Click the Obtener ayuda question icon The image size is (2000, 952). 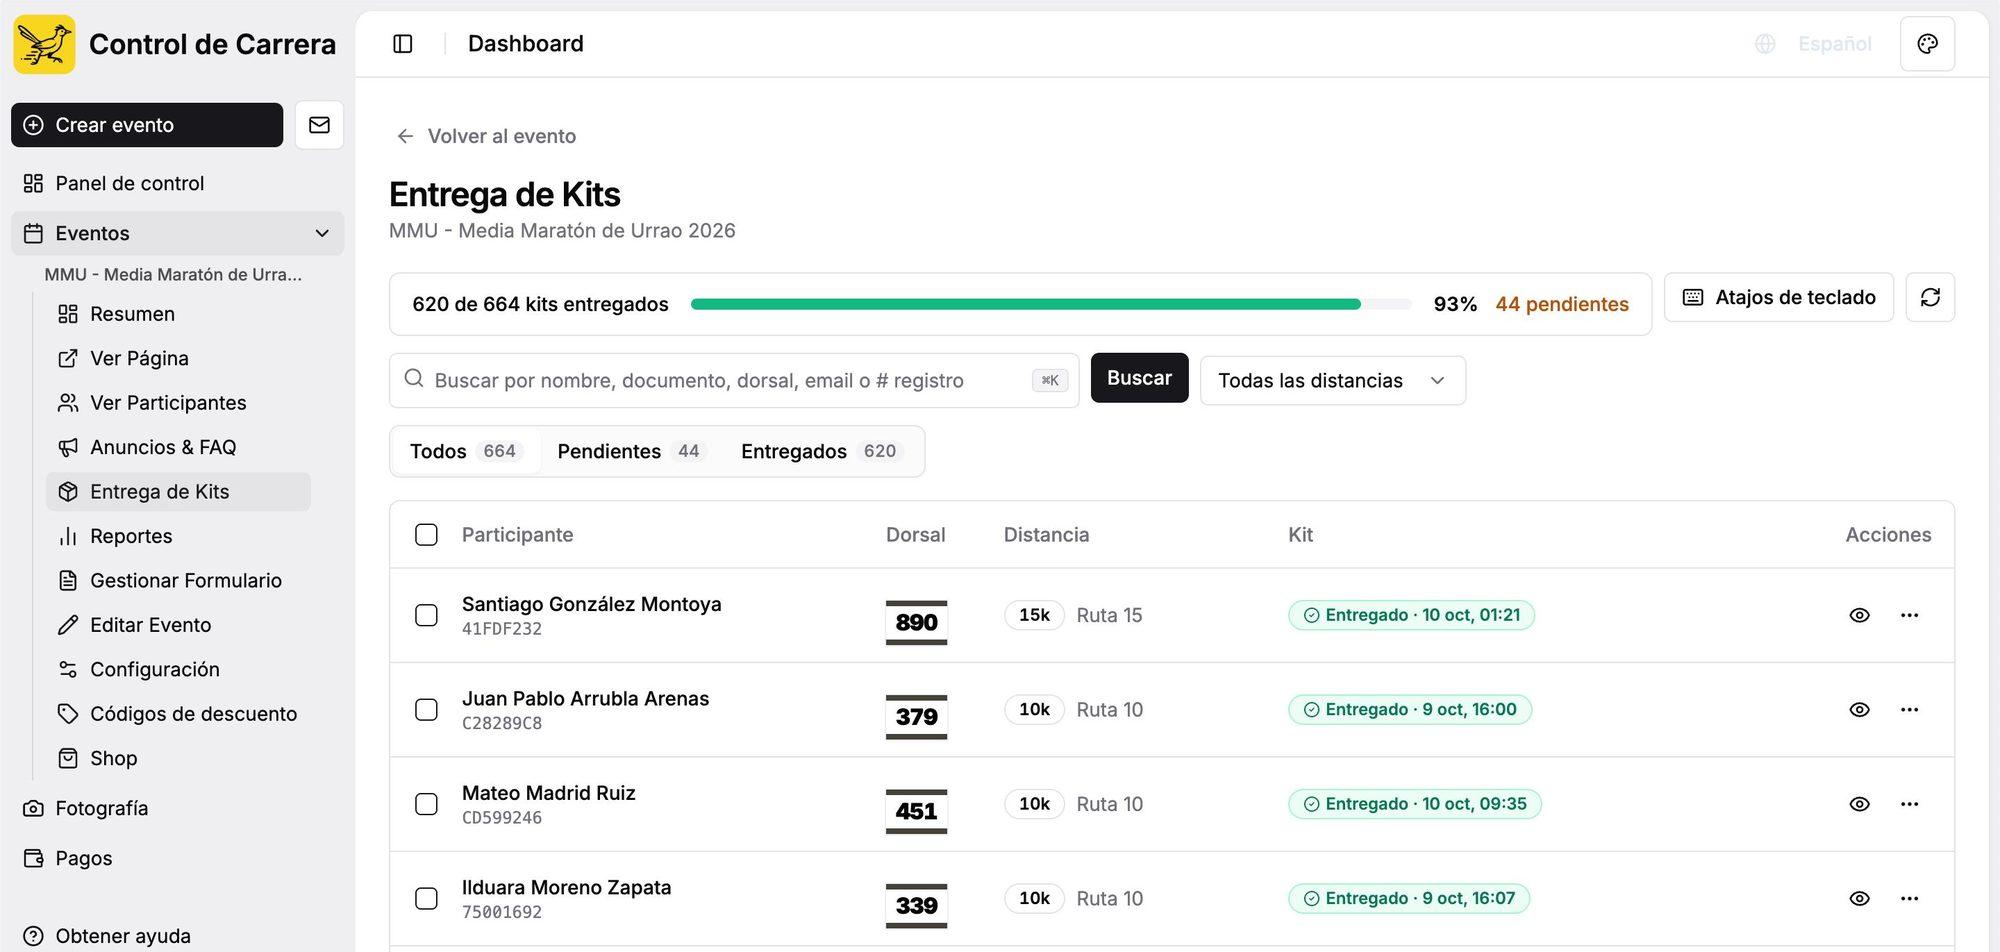click(33, 936)
